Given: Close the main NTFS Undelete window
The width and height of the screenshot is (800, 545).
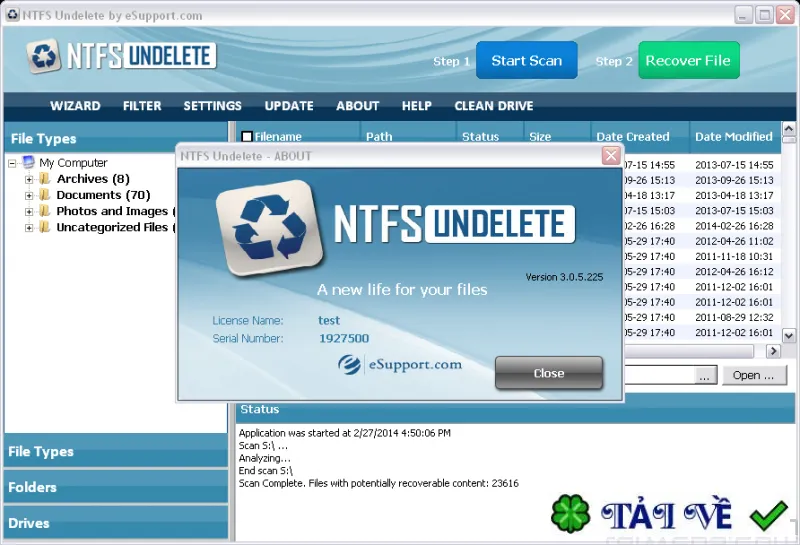Looking at the screenshot, I should click(785, 15).
